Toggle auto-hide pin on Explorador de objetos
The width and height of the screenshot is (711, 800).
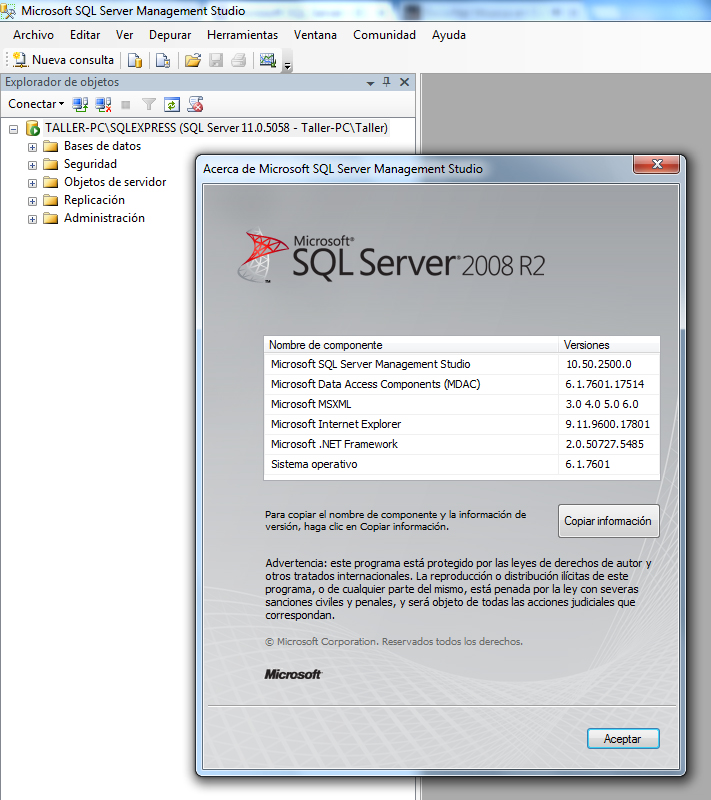(x=387, y=82)
